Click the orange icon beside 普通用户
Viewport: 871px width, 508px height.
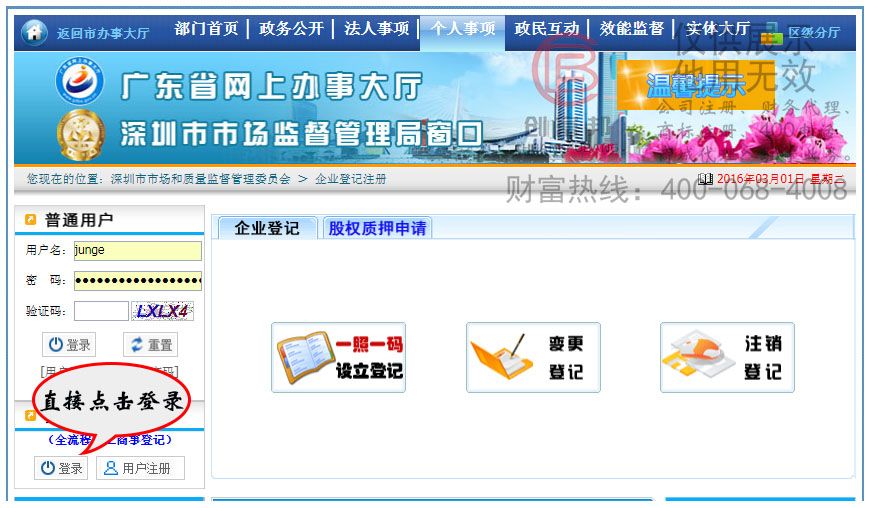click(x=31, y=220)
